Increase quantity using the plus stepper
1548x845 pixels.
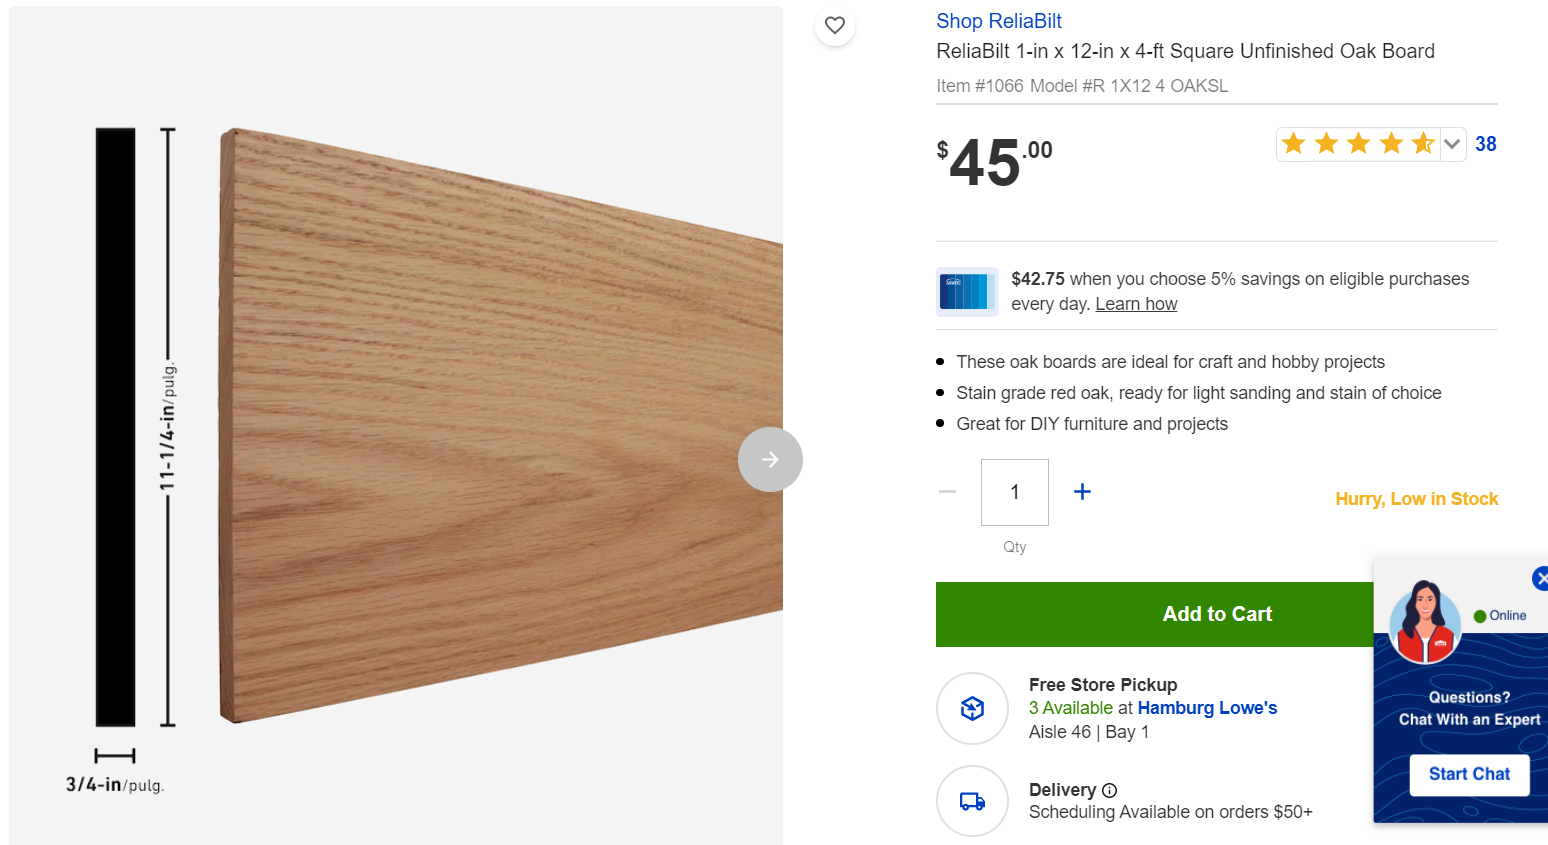pyautogui.click(x=1082, y=491)
